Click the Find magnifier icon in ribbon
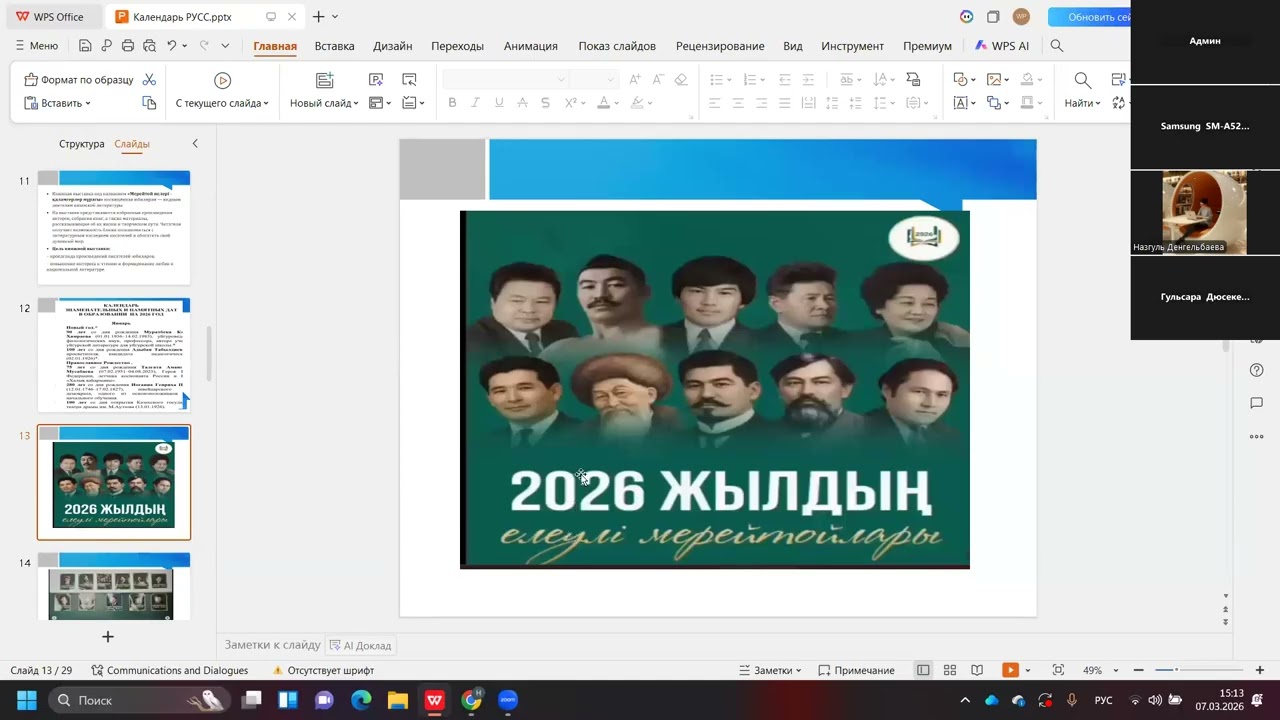Image resolution: width=1280 pixels, height=720 pixels. point(1082,80)
